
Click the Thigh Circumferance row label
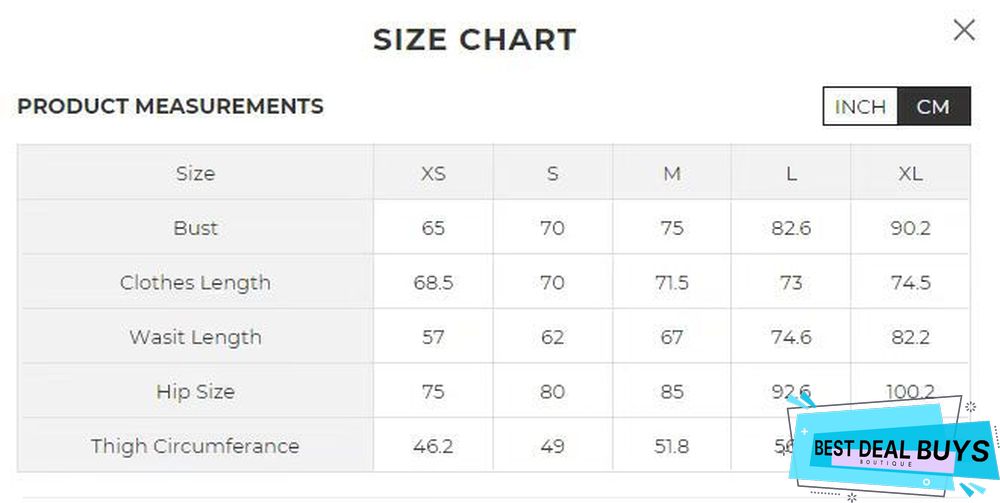point(195,446)
